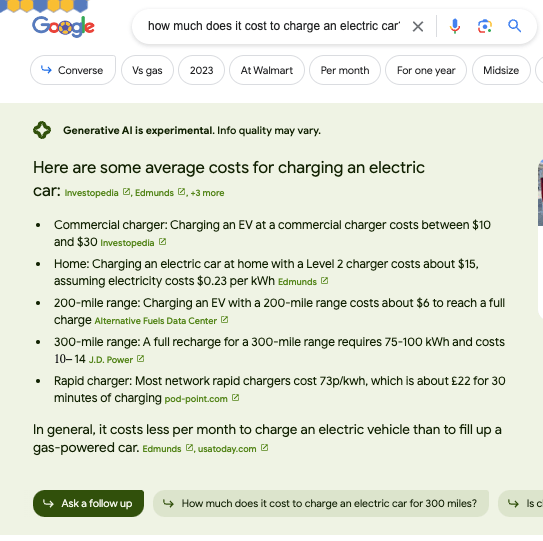Start voice search with microphone icon
Image resolution: width=543 pixels, height=541 pixels.
(x=455, y=26)
